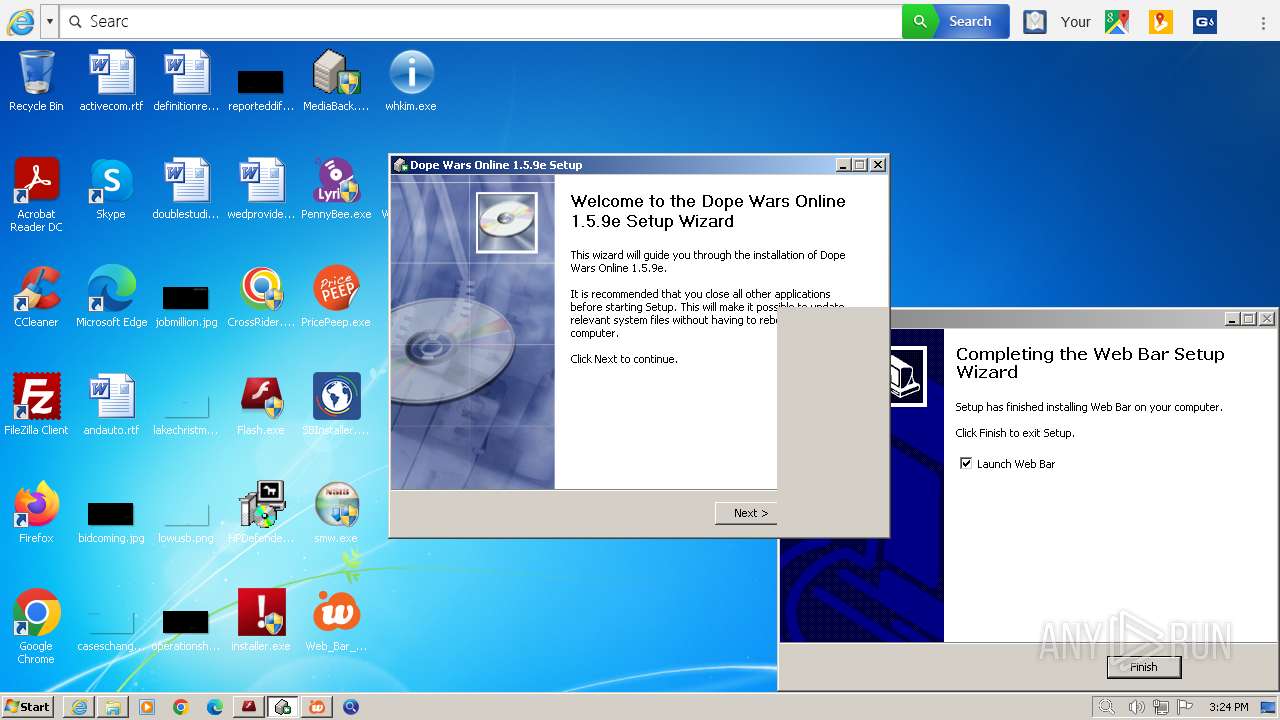This screenshot has height=720, width=1280.
Task: Click the 3:24 PM clock
Action: (x=1228, y=707)
